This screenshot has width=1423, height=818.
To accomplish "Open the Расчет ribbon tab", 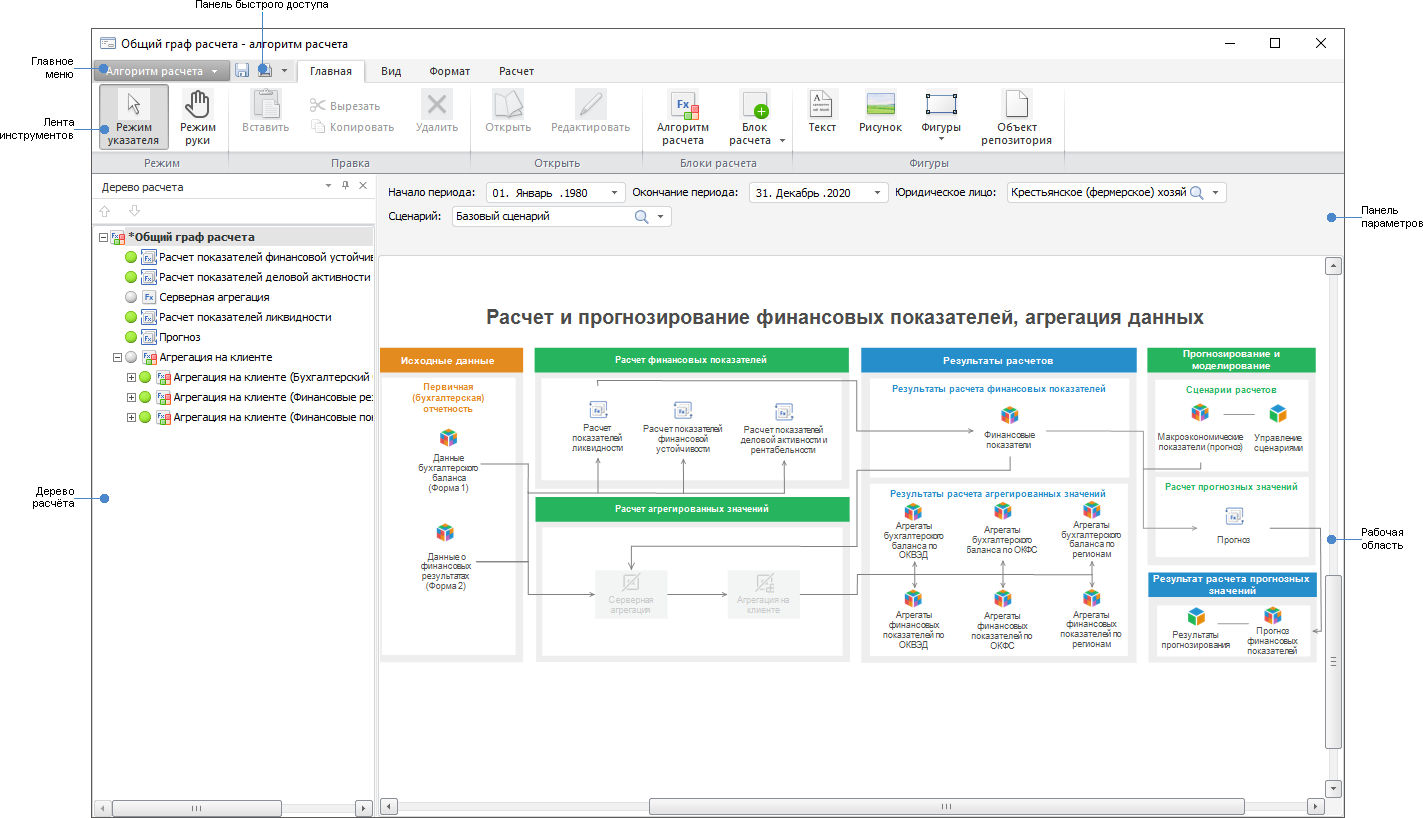I will (515, 71).
